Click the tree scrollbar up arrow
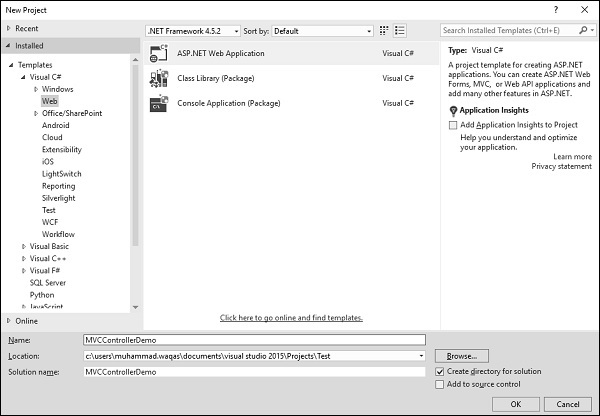 (135, 60)
